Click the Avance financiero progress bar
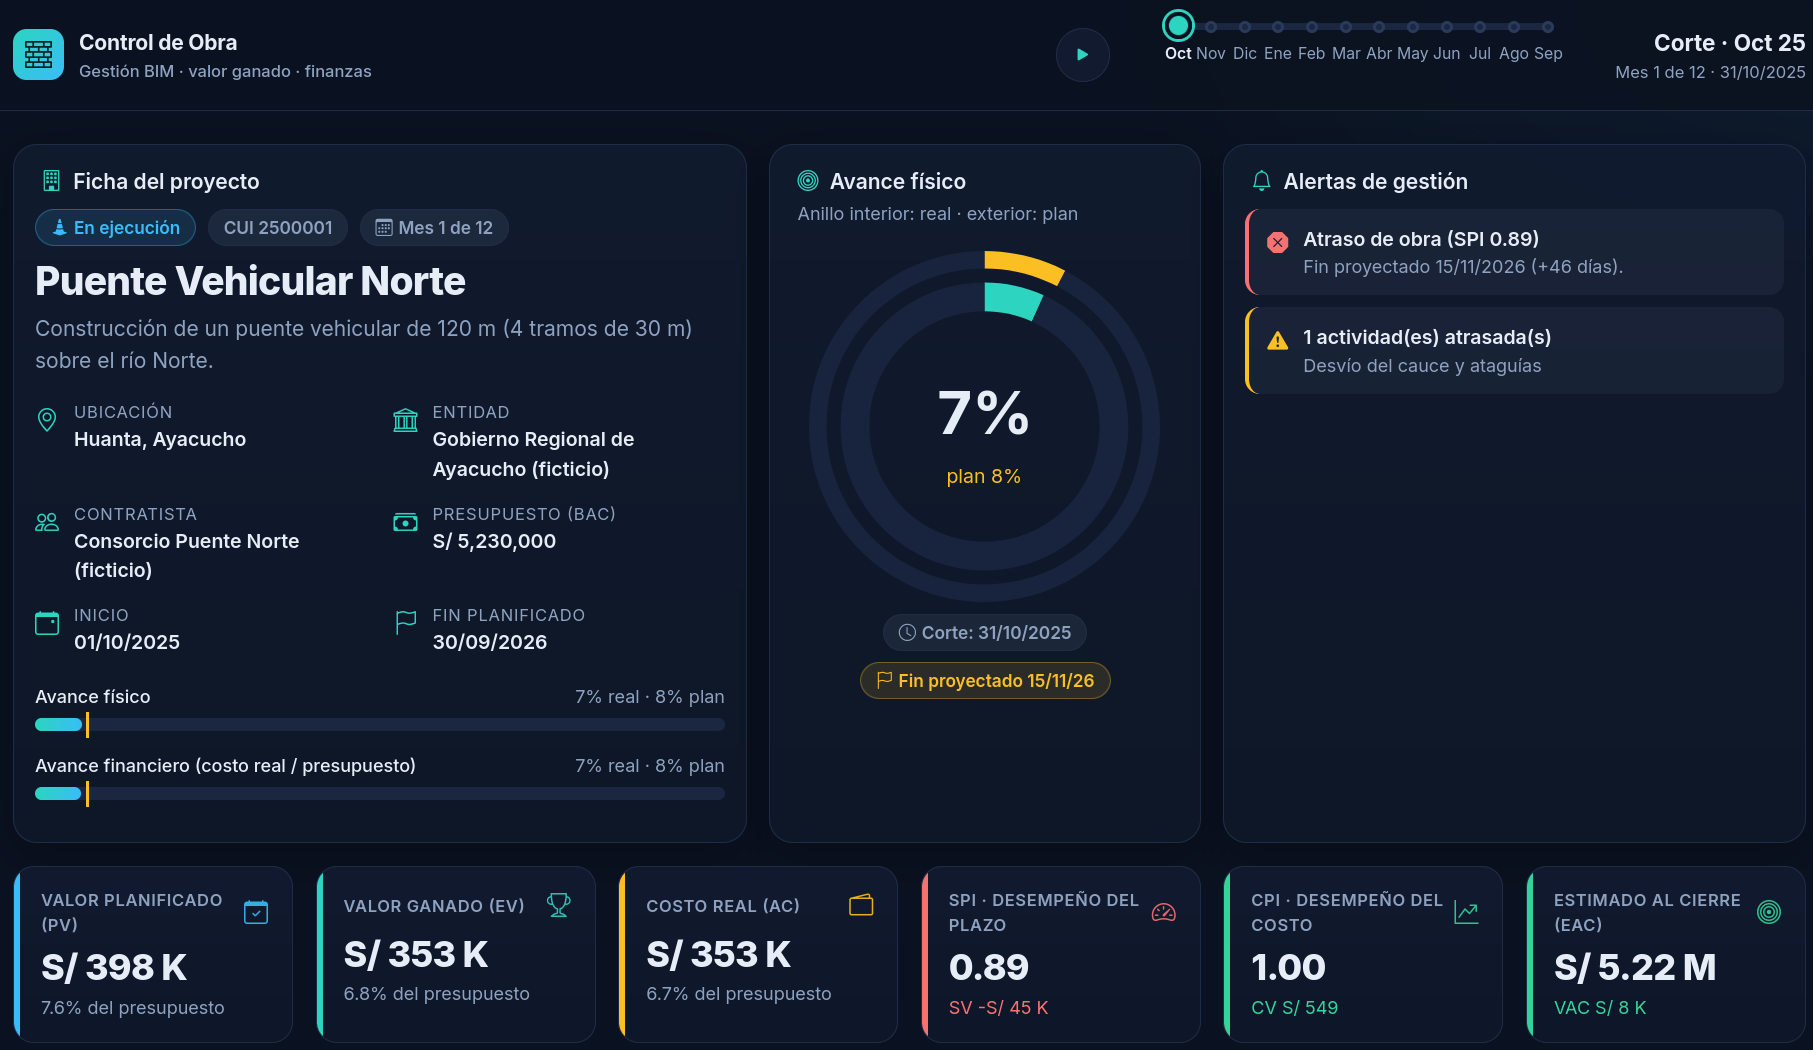Viewport: 1813px width, 1050px height. point(380,794)
